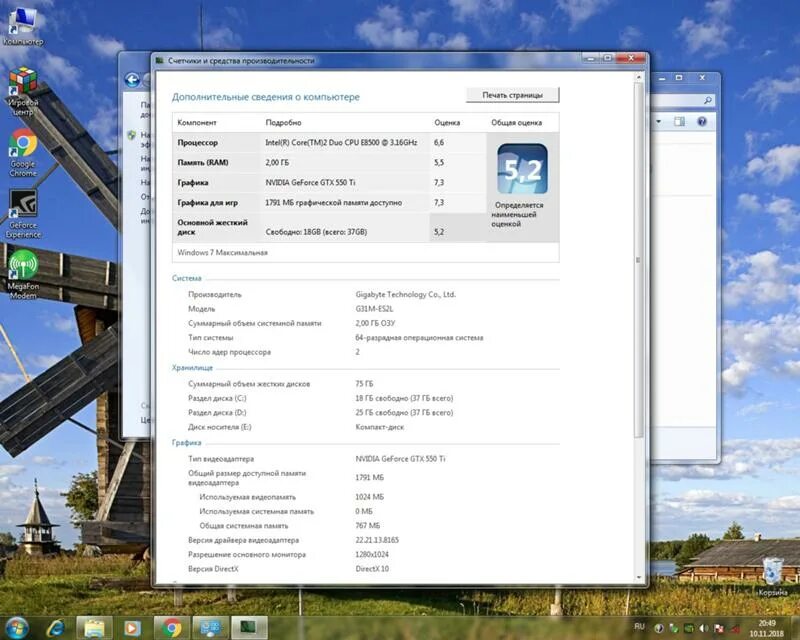Click the 5,2 overall score badge
The image size is (800, 640).
point(522,169)
